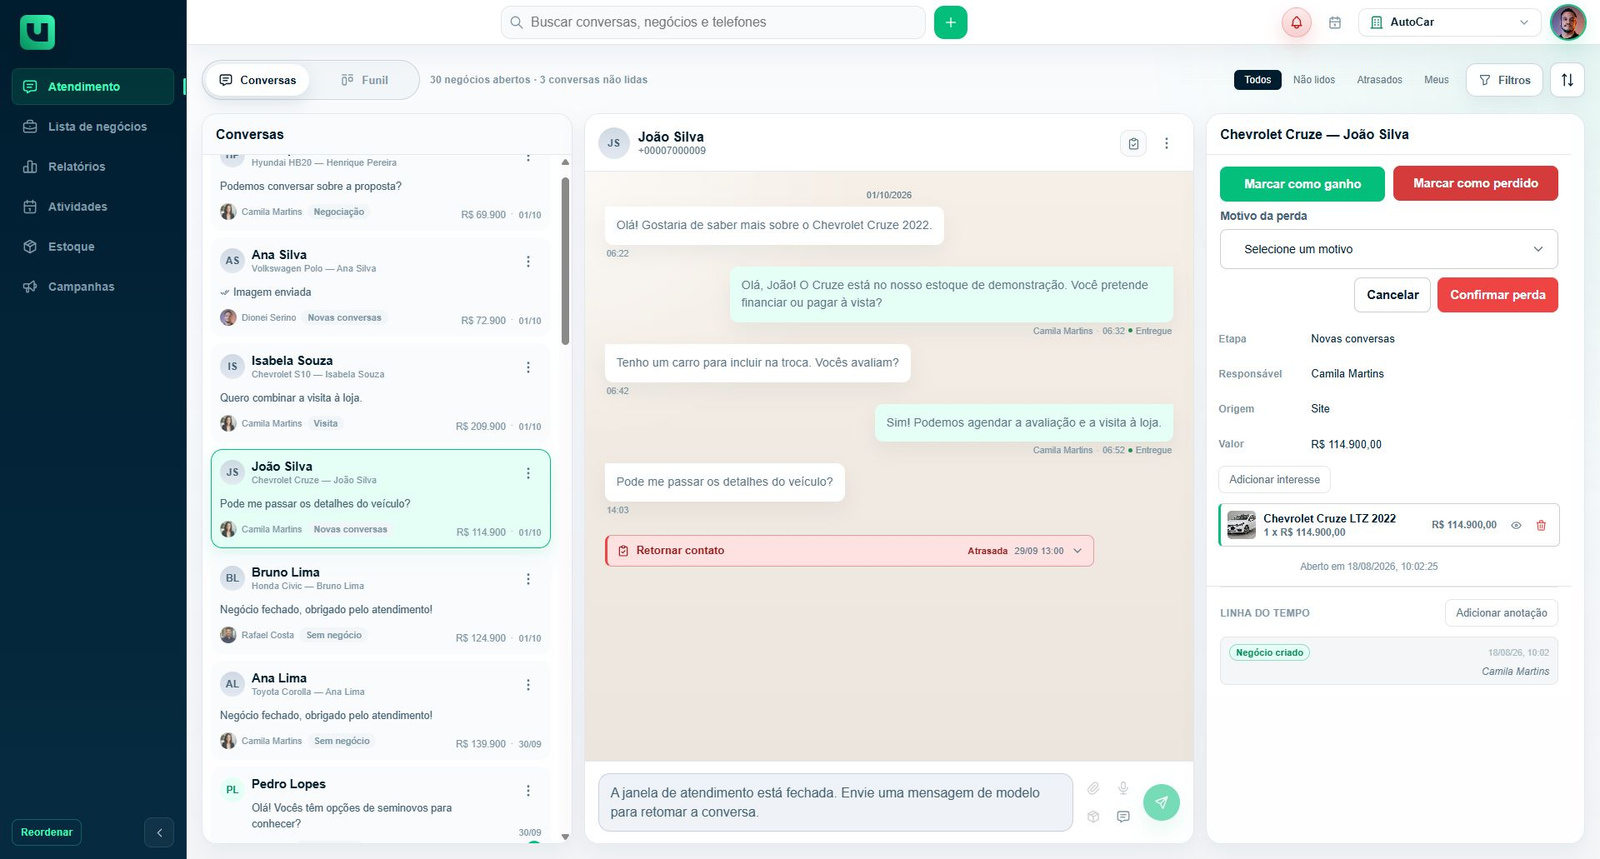Expand the Retornar contato task
The height and width of the screenshot is (859, 1600).
1077,551
